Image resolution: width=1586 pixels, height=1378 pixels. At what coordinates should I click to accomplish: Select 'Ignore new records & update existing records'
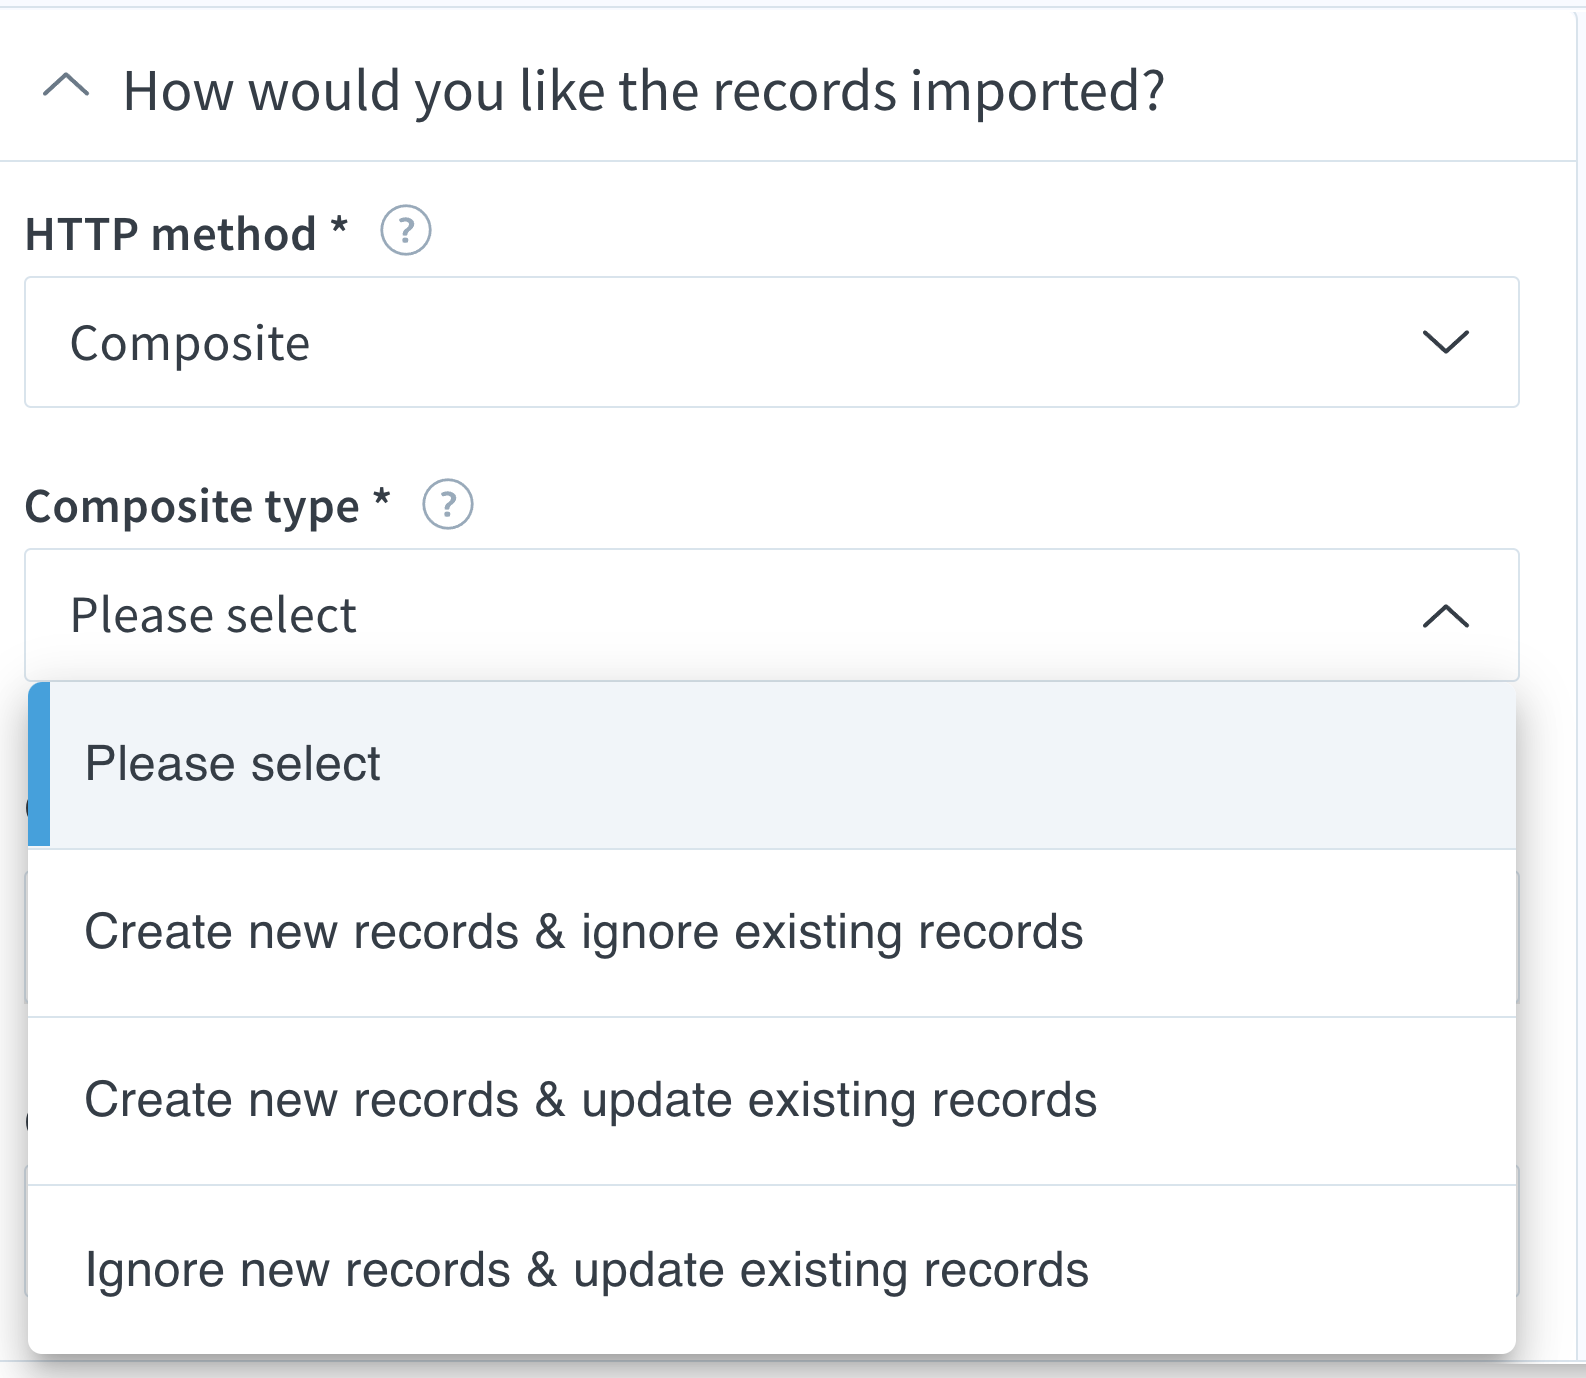click(772, 1270)
